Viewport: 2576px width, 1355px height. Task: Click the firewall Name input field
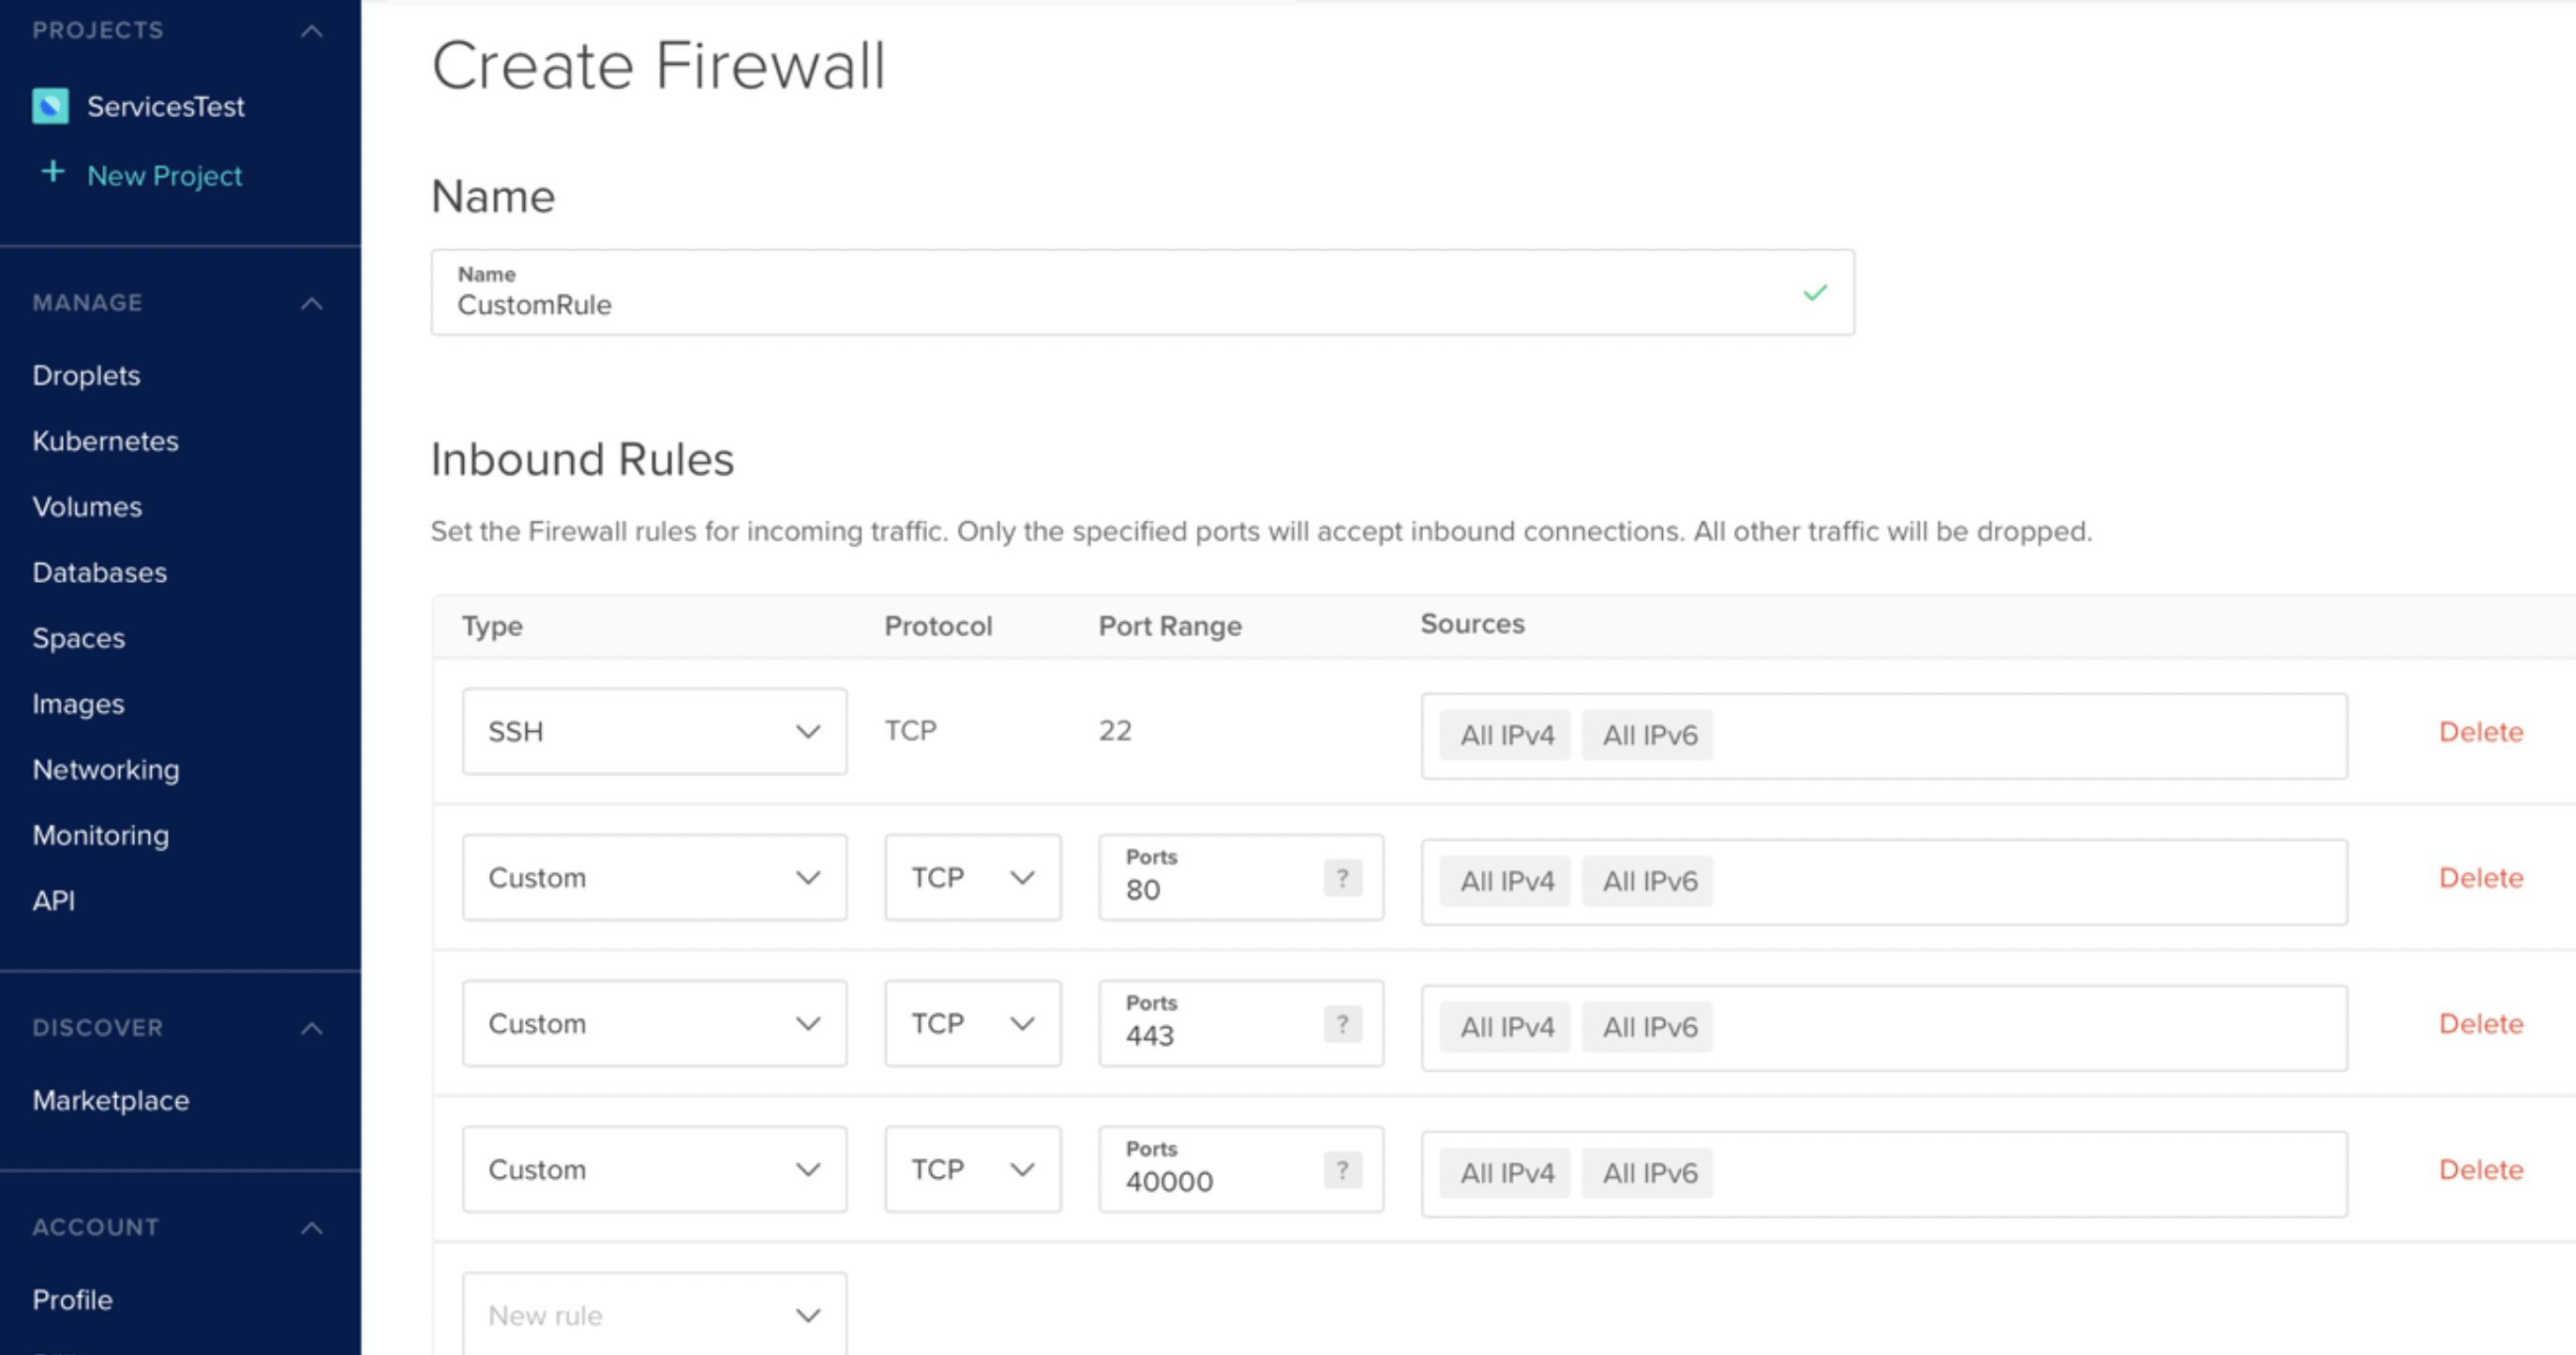1142,292
